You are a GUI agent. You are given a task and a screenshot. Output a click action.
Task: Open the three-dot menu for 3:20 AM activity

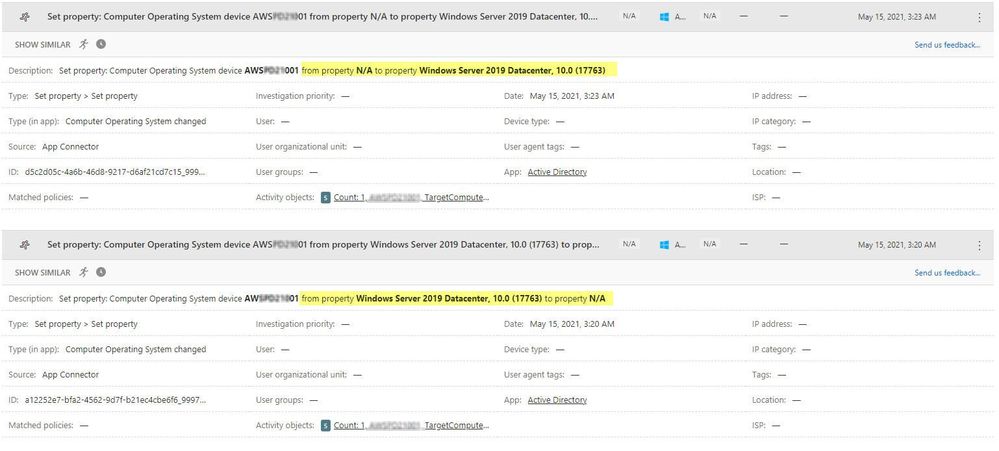[979, 245]
